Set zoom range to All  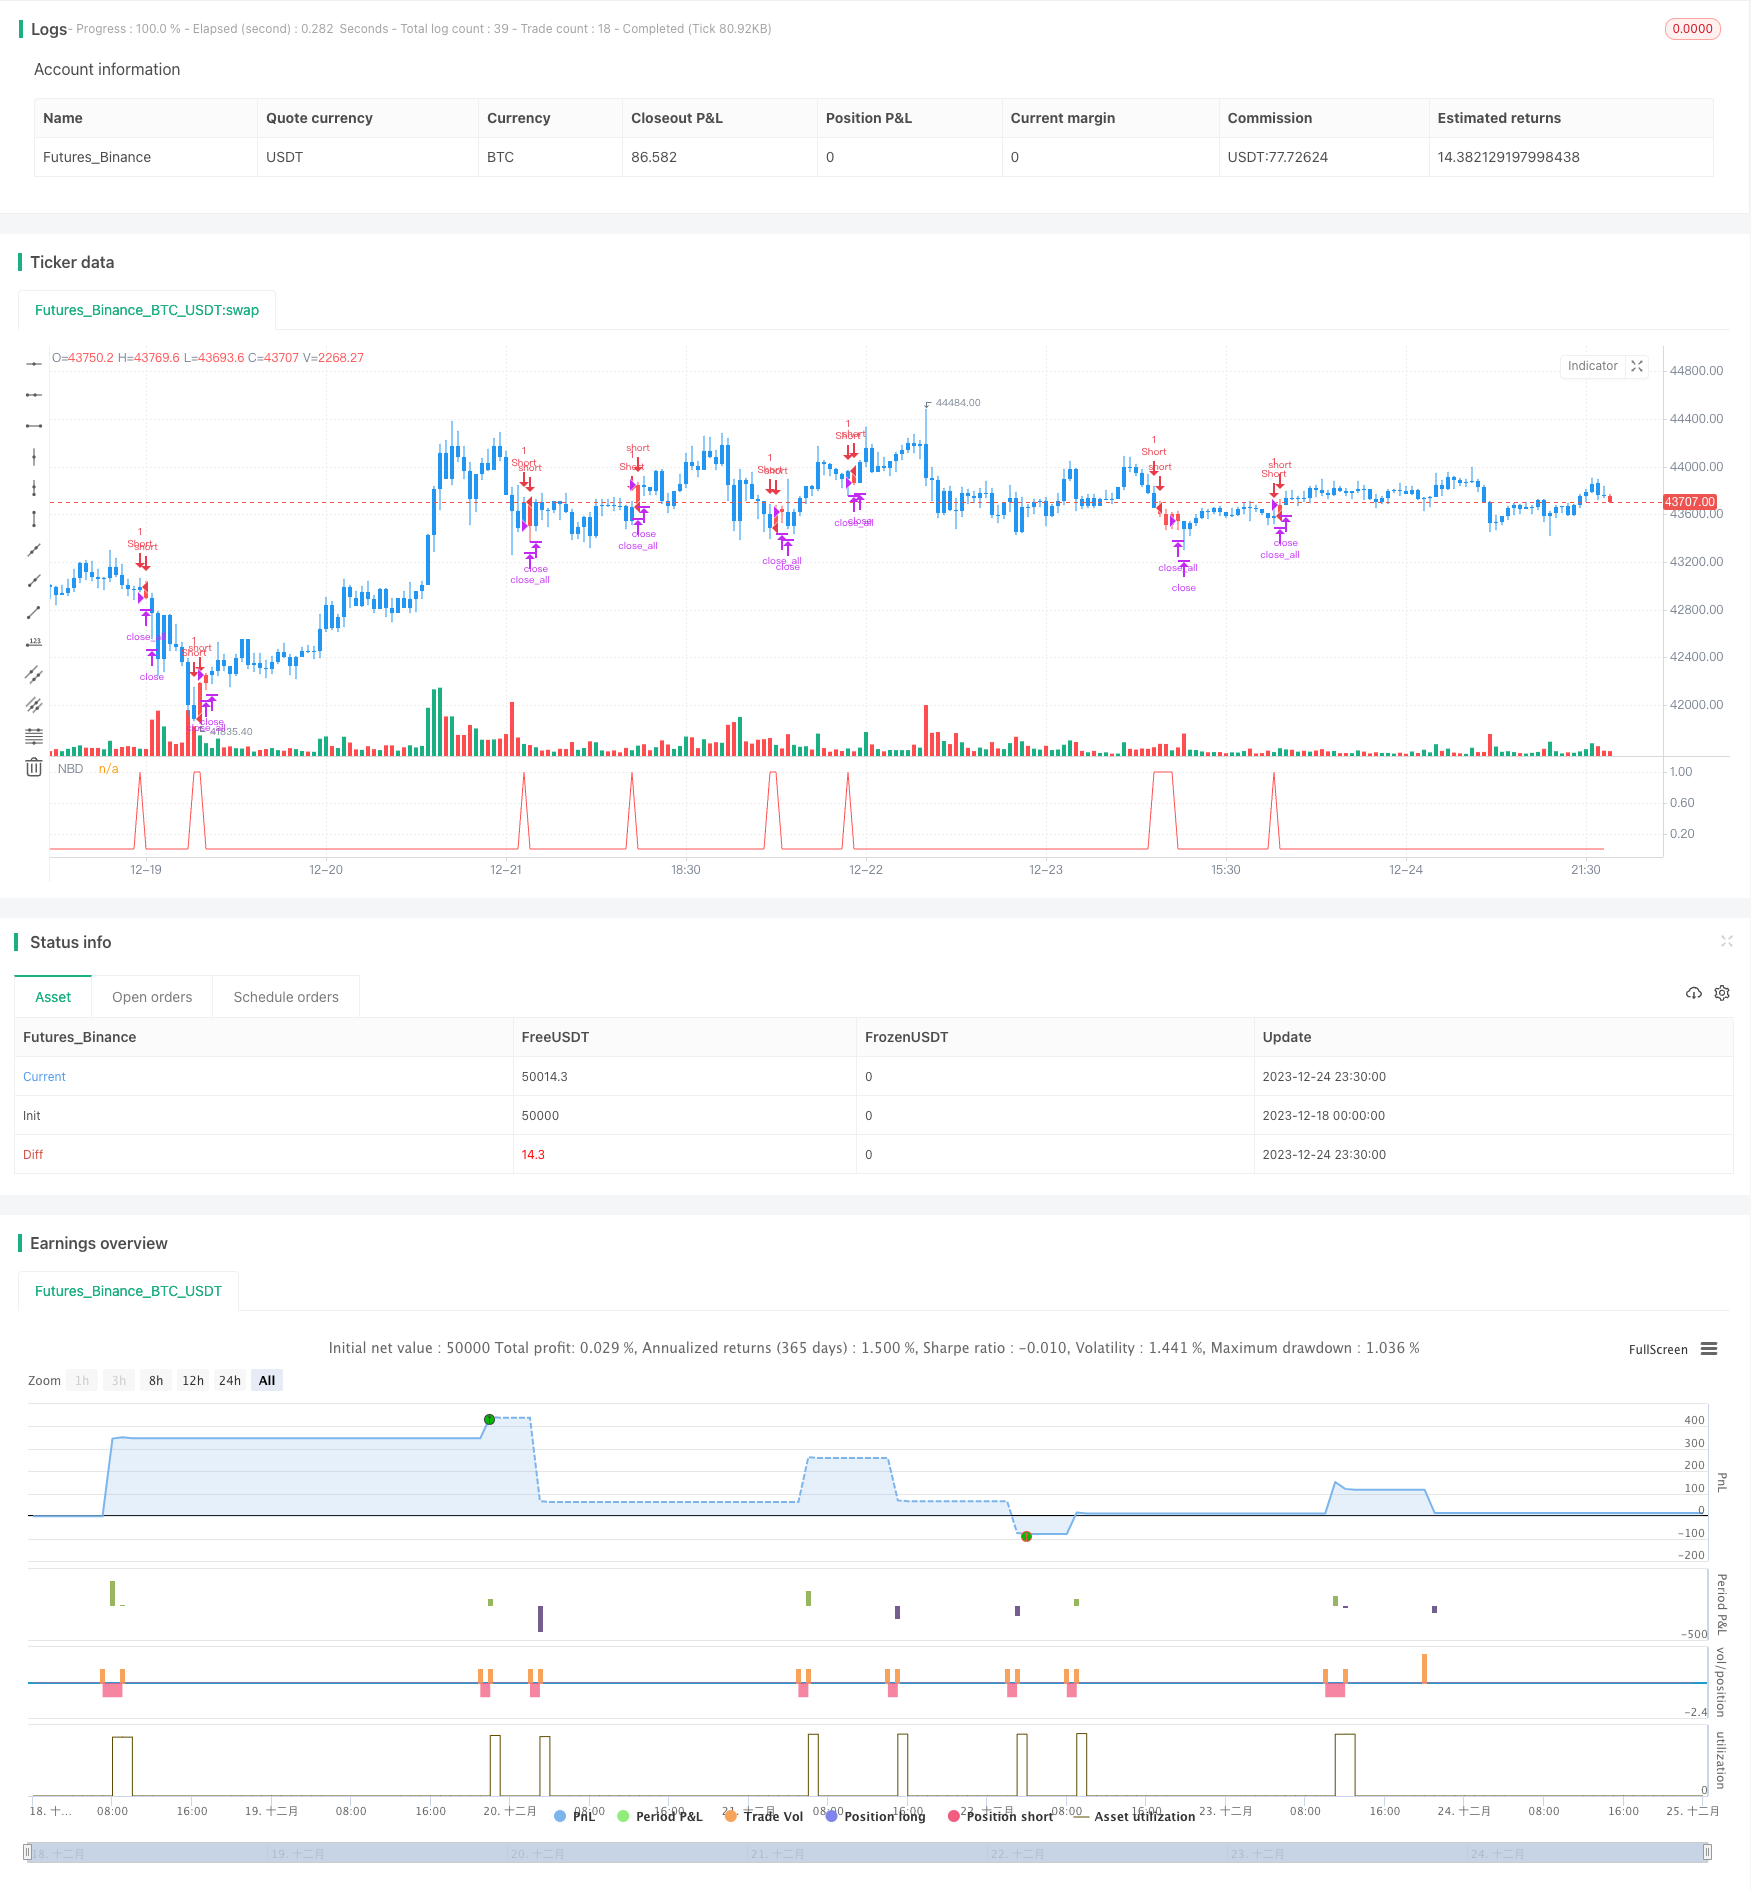click(267, 1381)
